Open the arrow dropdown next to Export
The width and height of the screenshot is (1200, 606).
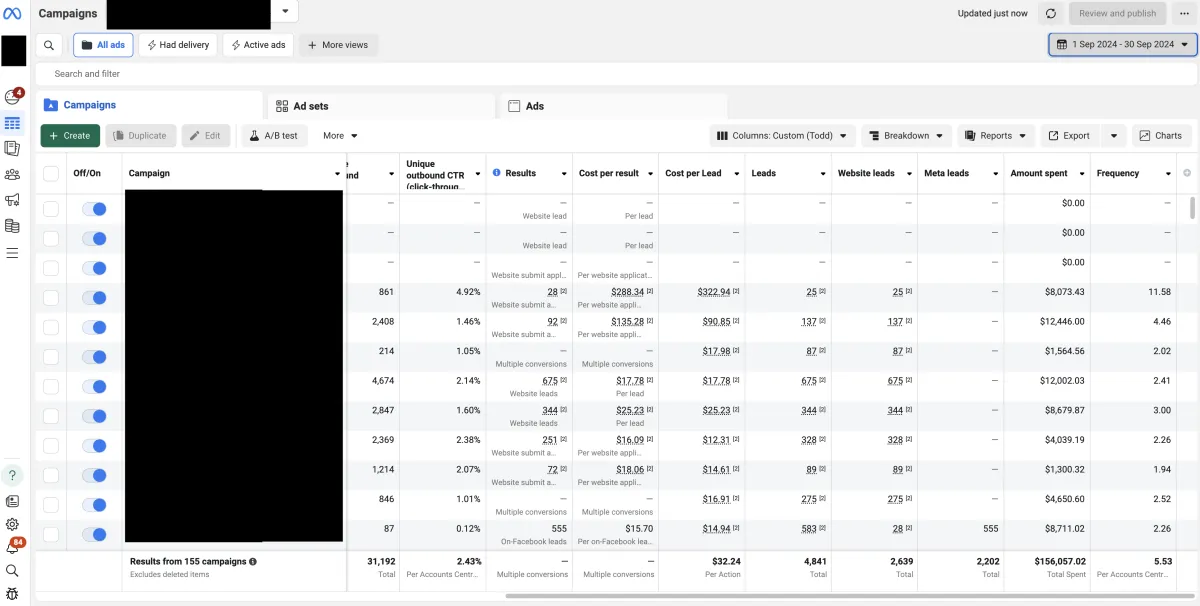(1115, 136)
